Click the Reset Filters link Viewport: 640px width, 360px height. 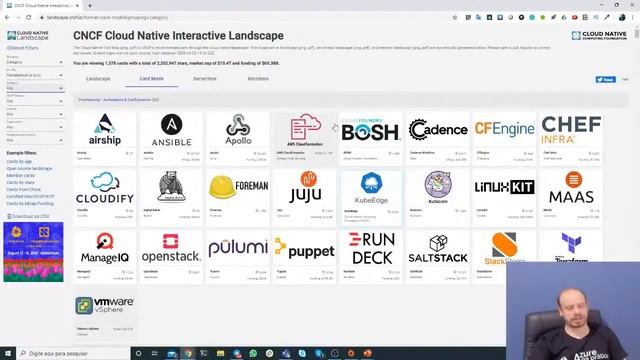[x=22, y=48]
